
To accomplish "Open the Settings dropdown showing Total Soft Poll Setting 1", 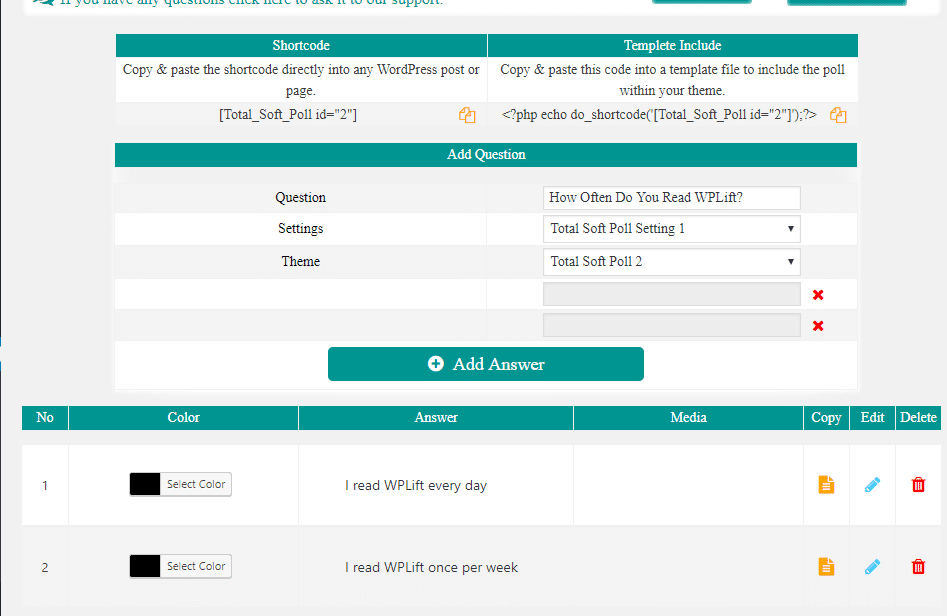I will [x=672, y=229].
